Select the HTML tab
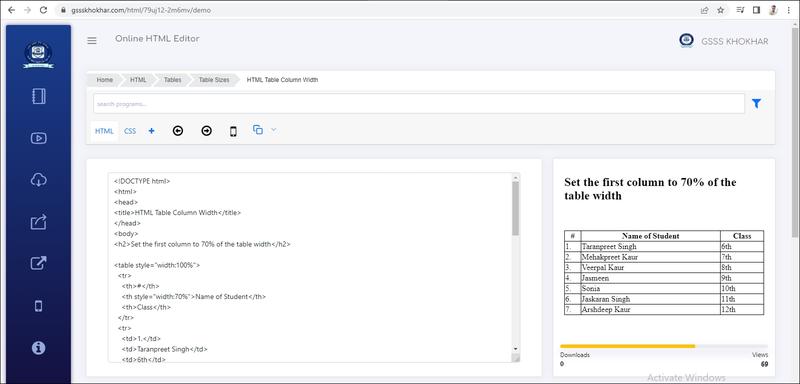This screenshot has width=800, height=384. tap(104, 131)
